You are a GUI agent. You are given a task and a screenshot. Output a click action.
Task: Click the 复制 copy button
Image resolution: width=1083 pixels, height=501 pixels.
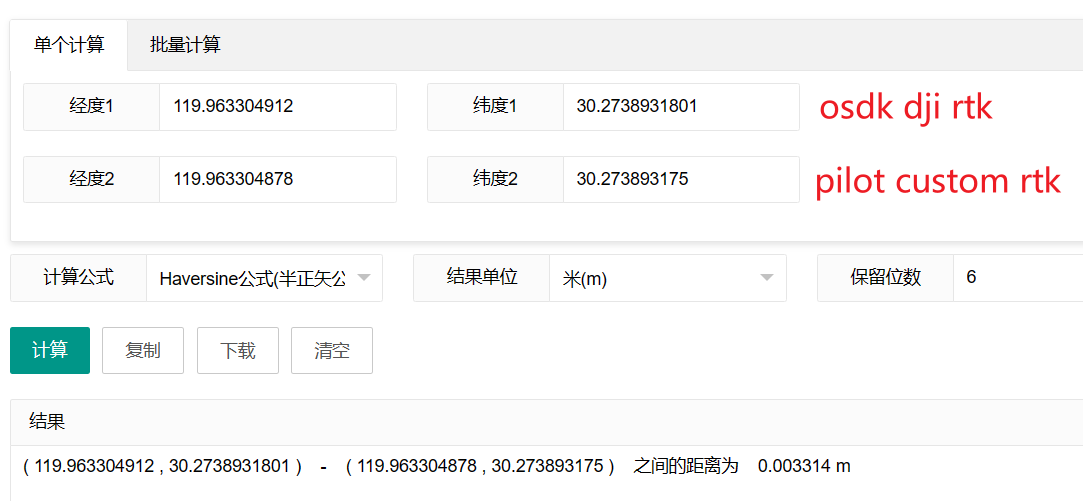142,351
